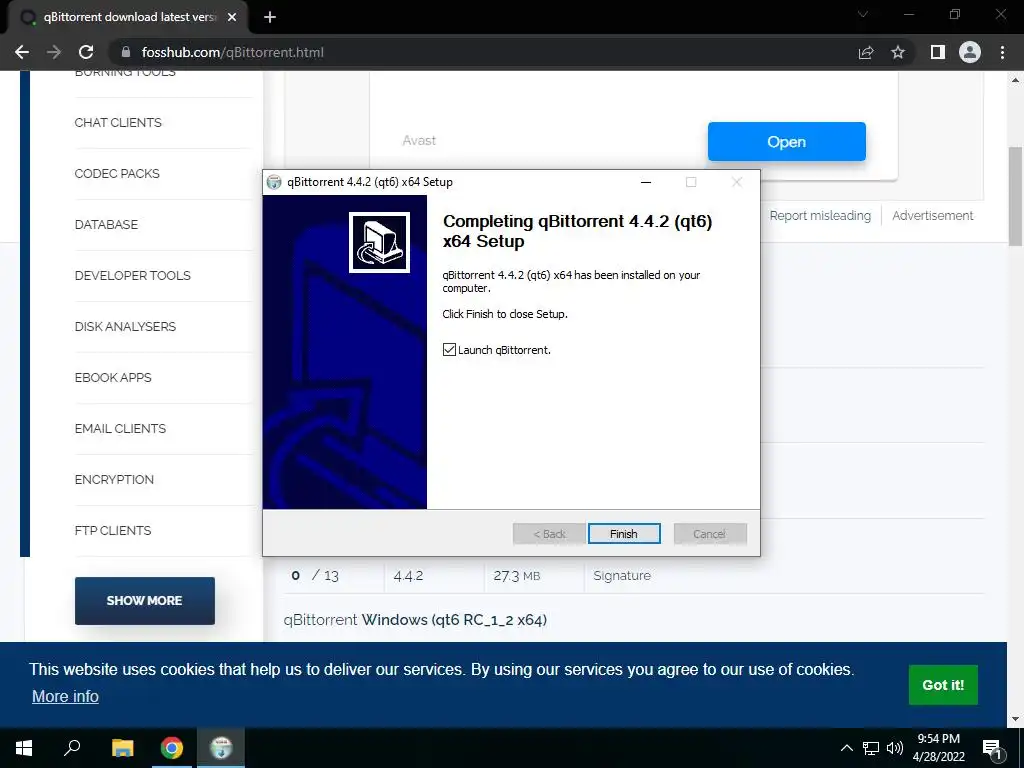
Task: Click the 27.3 MB size cell
Action: tap(517, 575)
